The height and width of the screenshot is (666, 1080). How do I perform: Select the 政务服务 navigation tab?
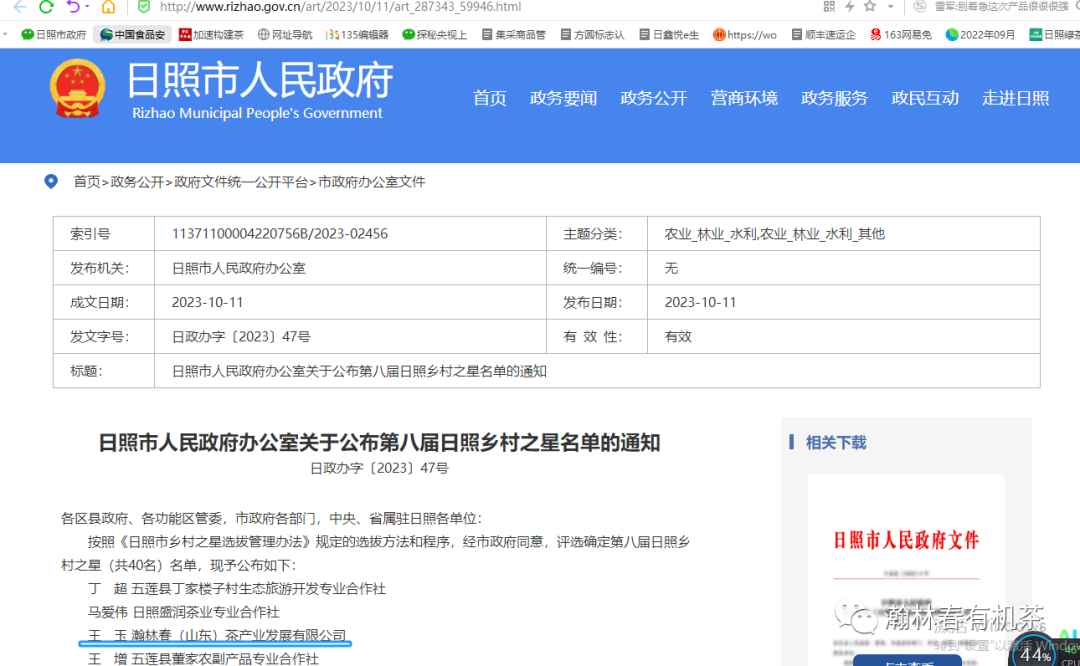pos(834,98)
